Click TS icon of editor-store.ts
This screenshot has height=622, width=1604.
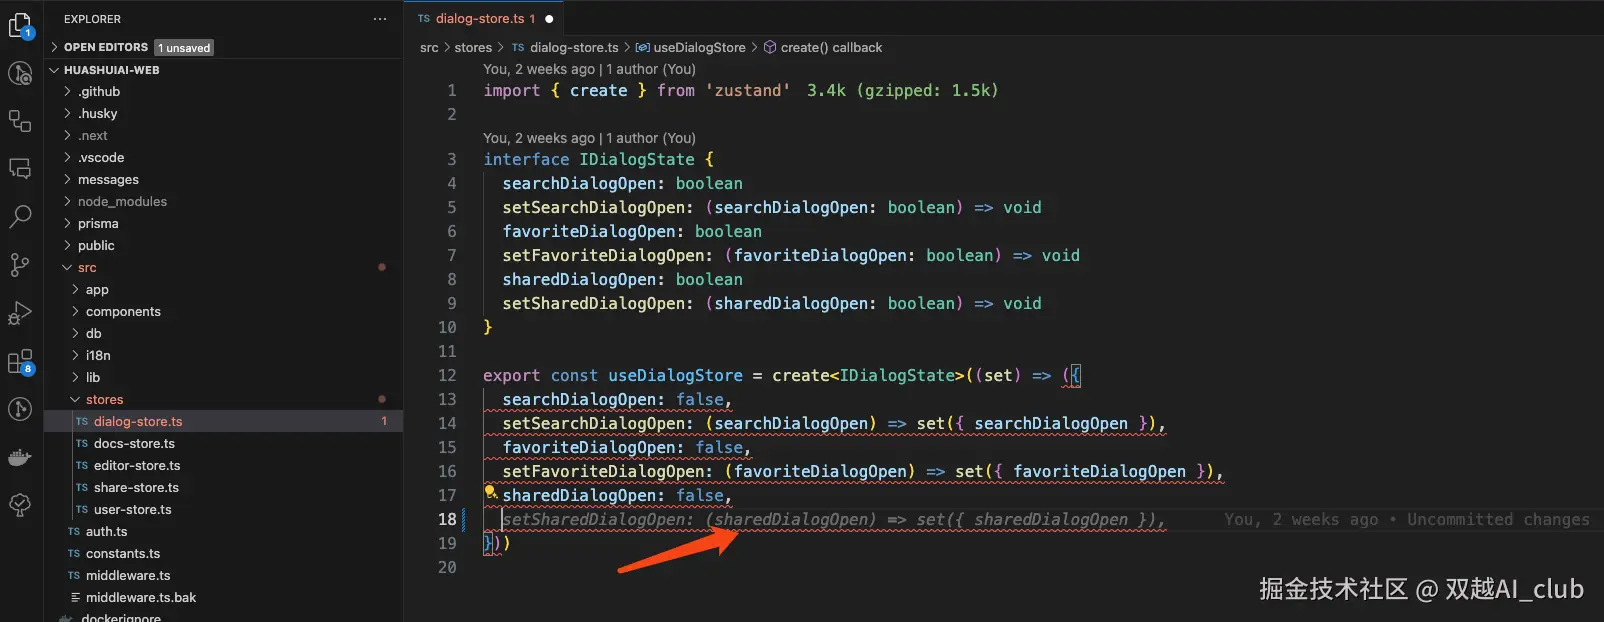click(x=82, y=466)
